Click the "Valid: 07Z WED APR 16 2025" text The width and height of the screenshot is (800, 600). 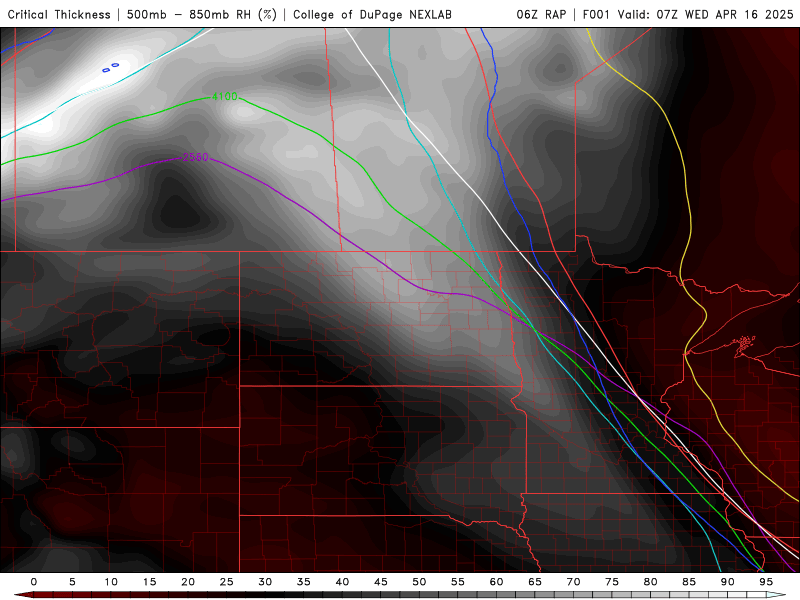[x=706, y=14]
